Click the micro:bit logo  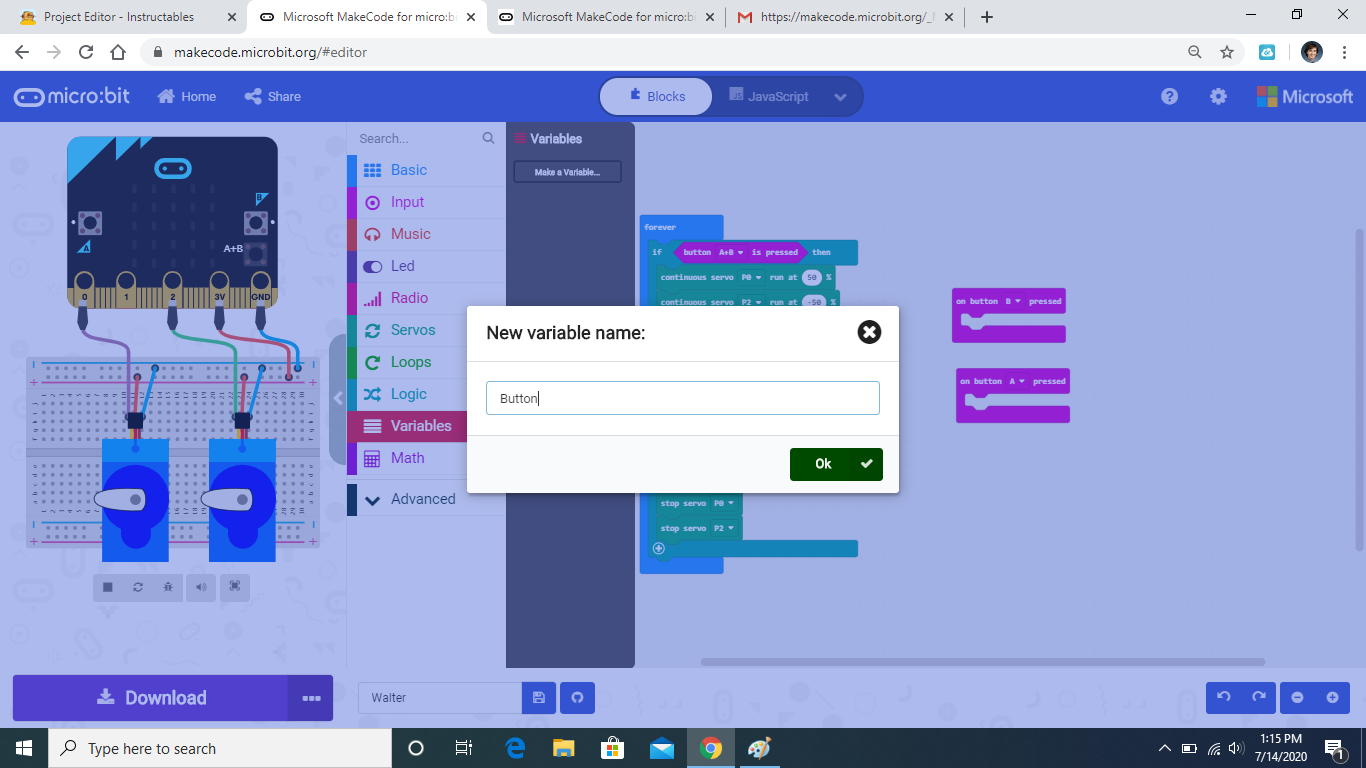(x=72, y=96)
